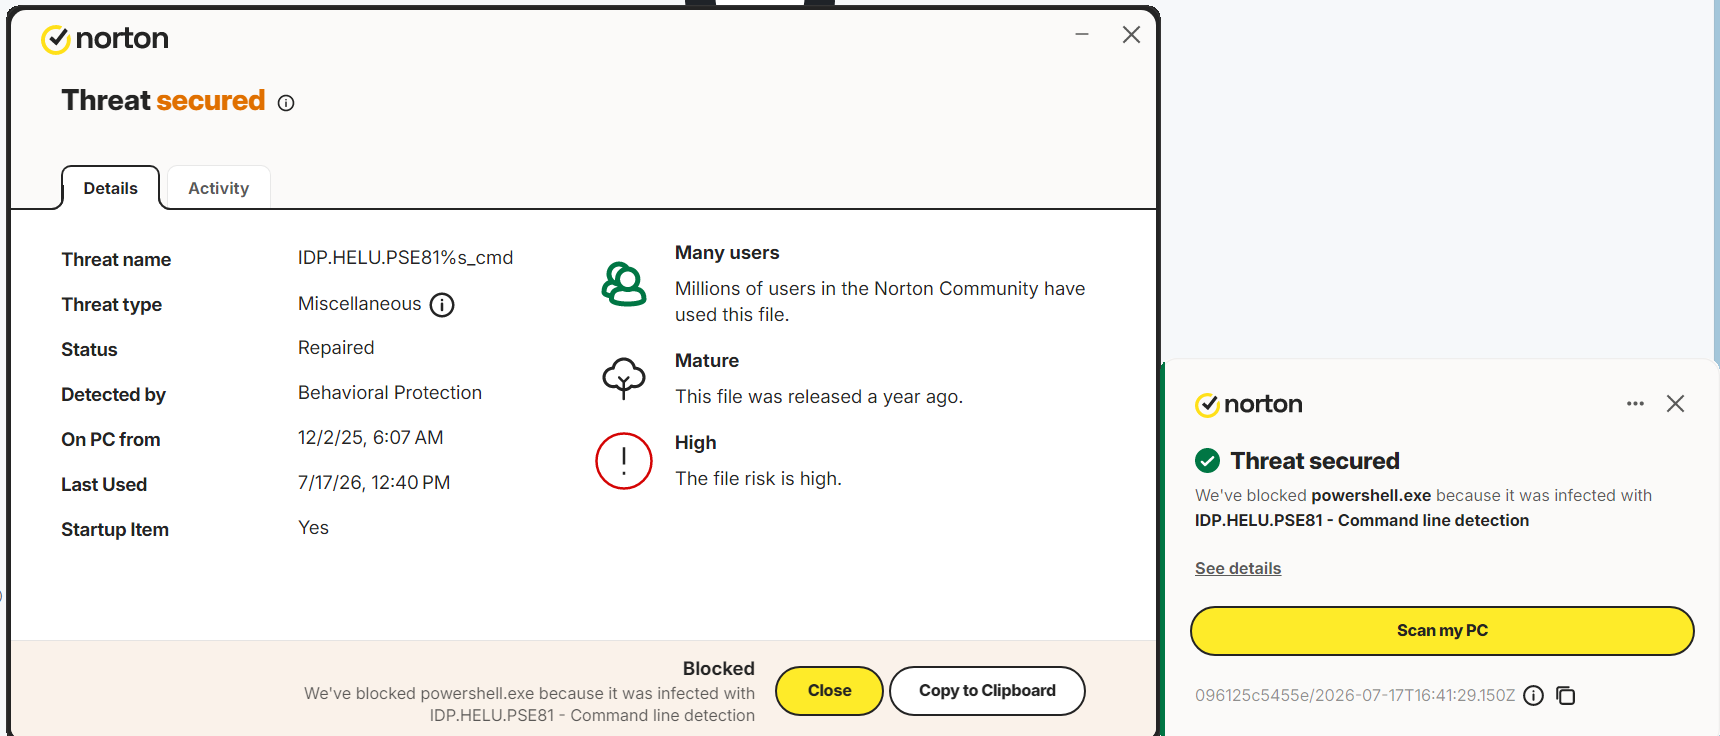Image resolution: width=1720 pixels, height=736 pixels.
Task: Switch to the Activity tab
Action: point(219,188)
